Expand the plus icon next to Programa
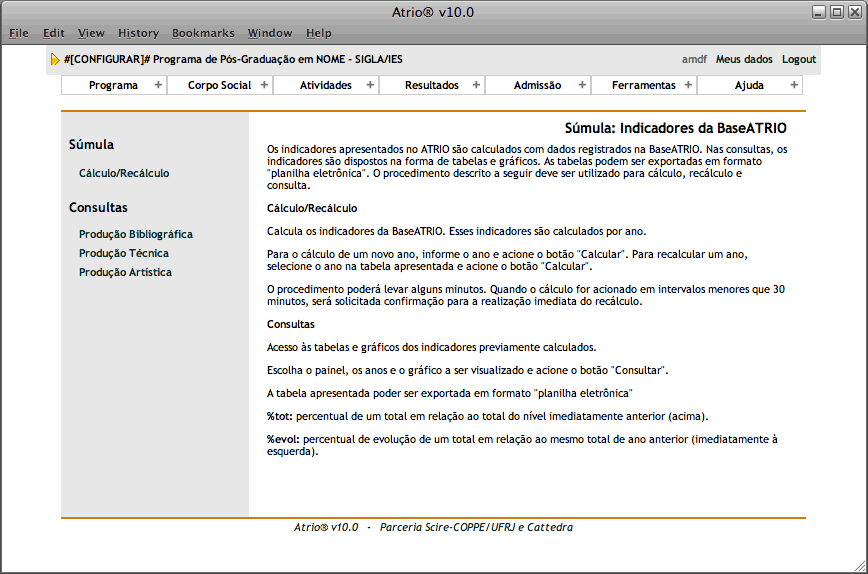Viewport: 868px width, 574px height. pos(158,85)
